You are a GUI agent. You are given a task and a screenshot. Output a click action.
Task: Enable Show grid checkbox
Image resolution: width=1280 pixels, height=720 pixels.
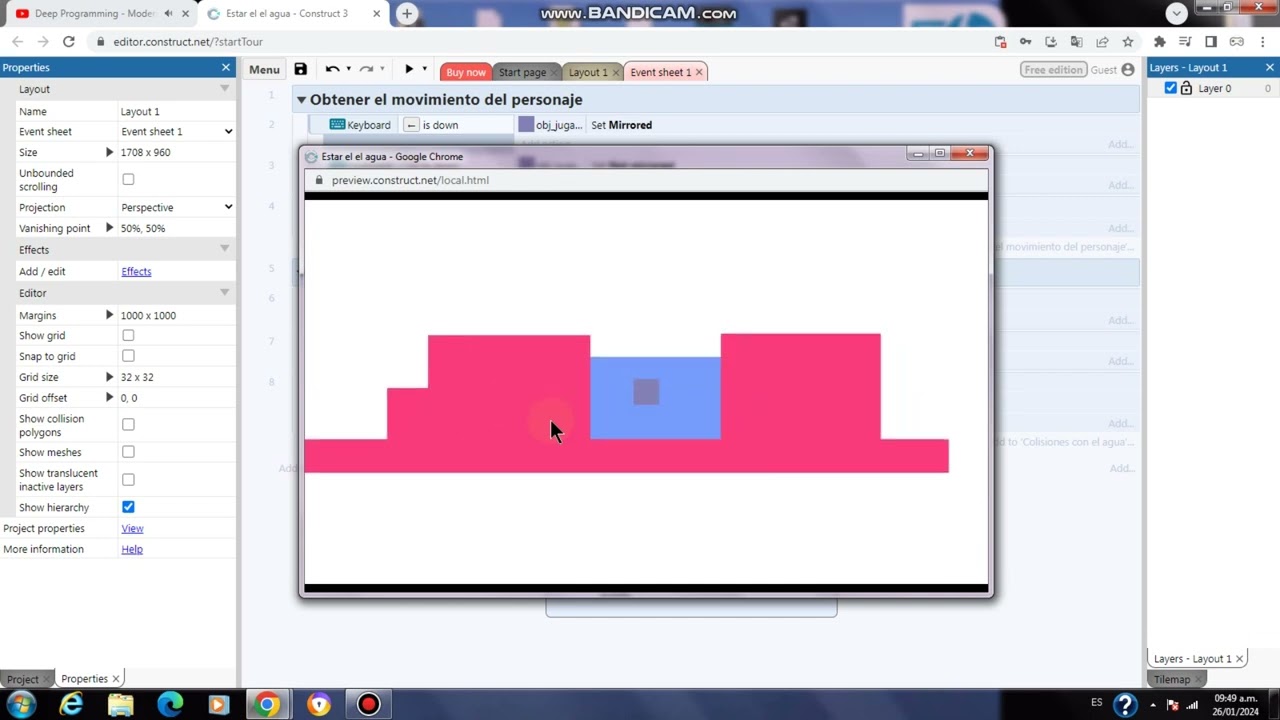pyautogui.click(x=128, y=336)
